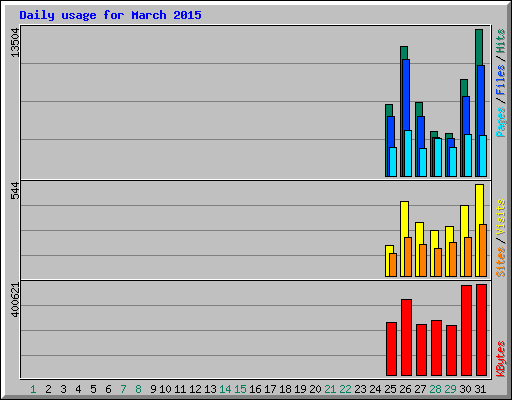Click day label 29 on the x-axis
Viewport: 512px width, 400px height.
click(450, 389)
